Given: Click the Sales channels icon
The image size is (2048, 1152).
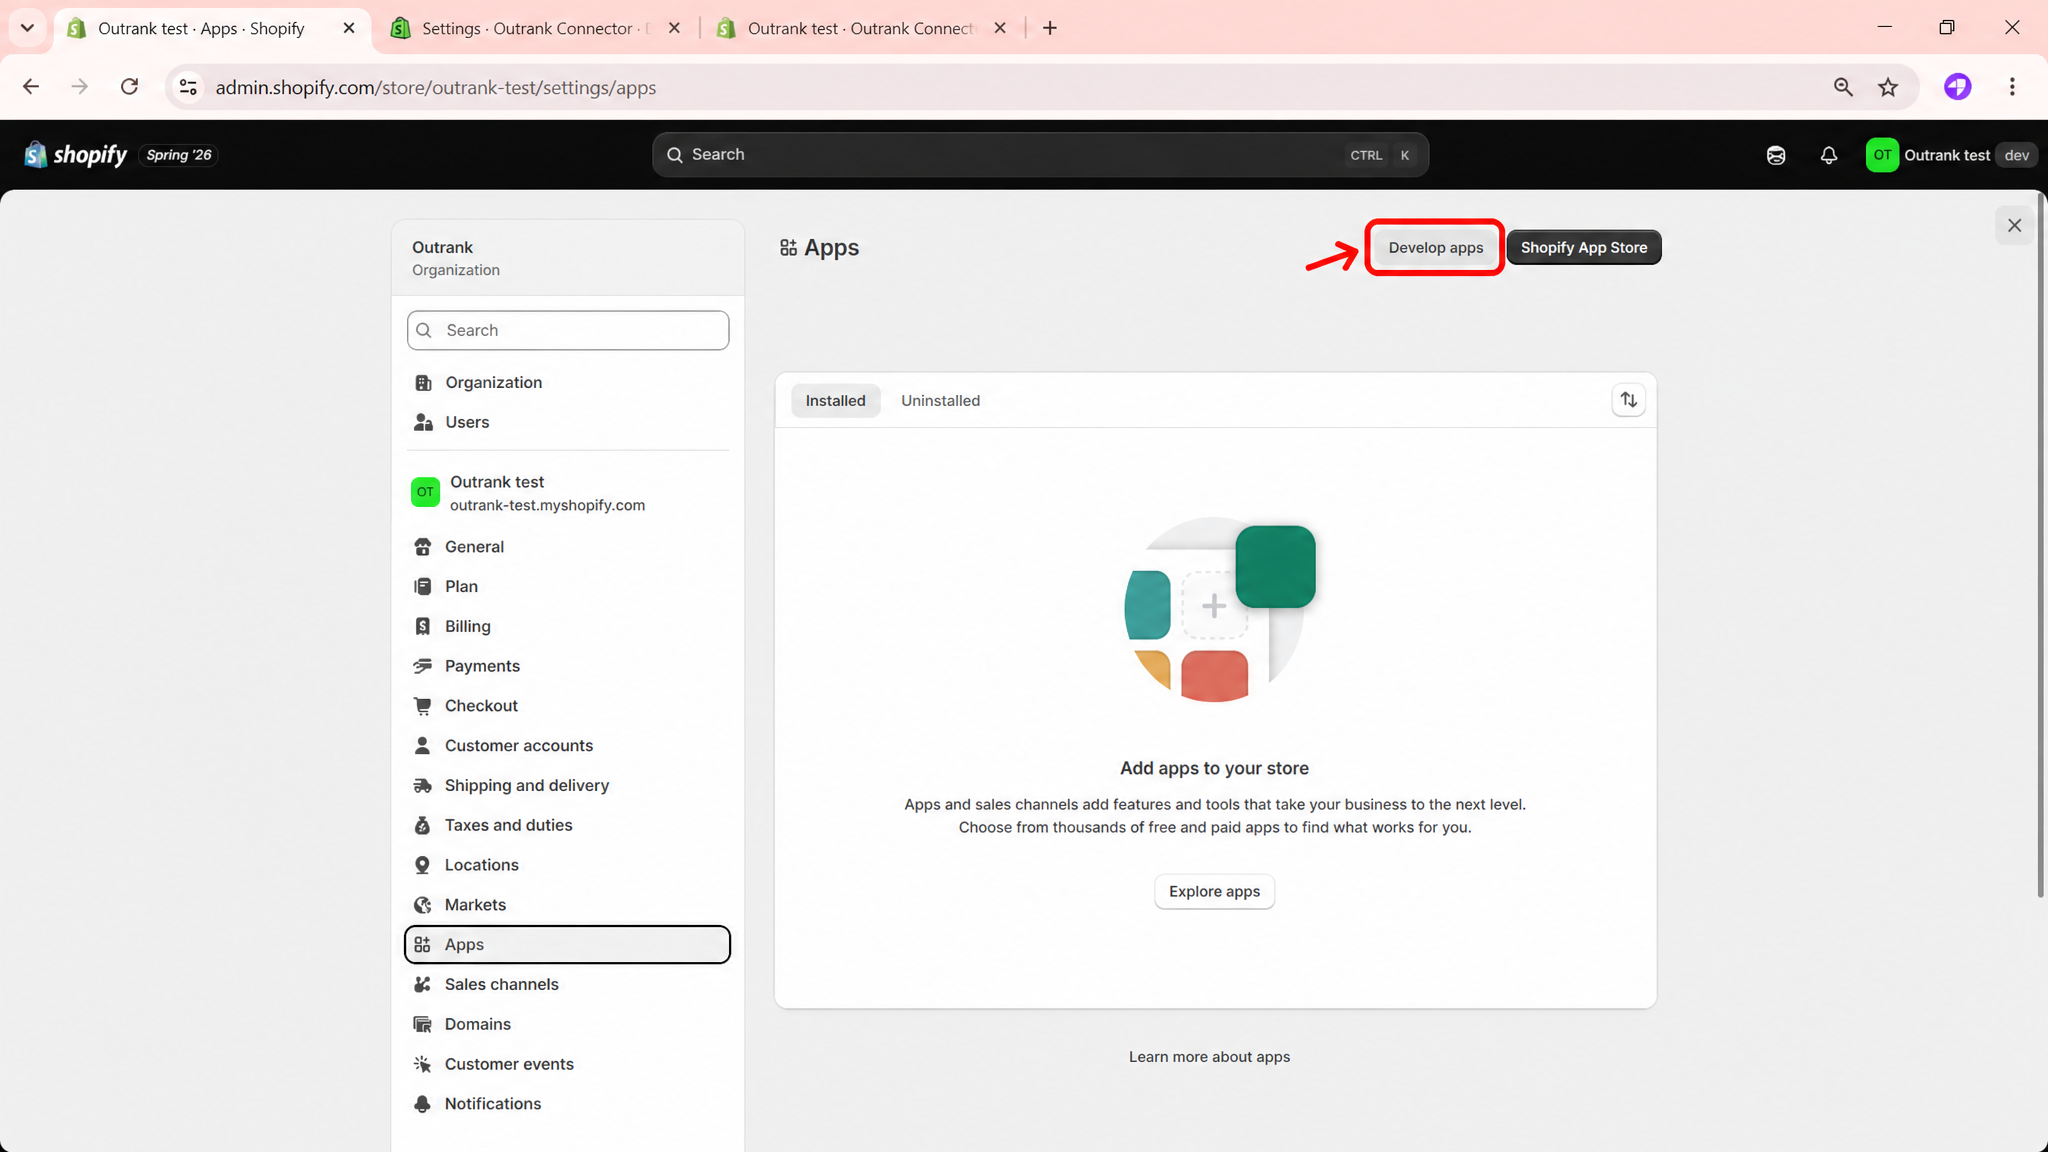Looking at the screenshot, I should click(423, 985).
